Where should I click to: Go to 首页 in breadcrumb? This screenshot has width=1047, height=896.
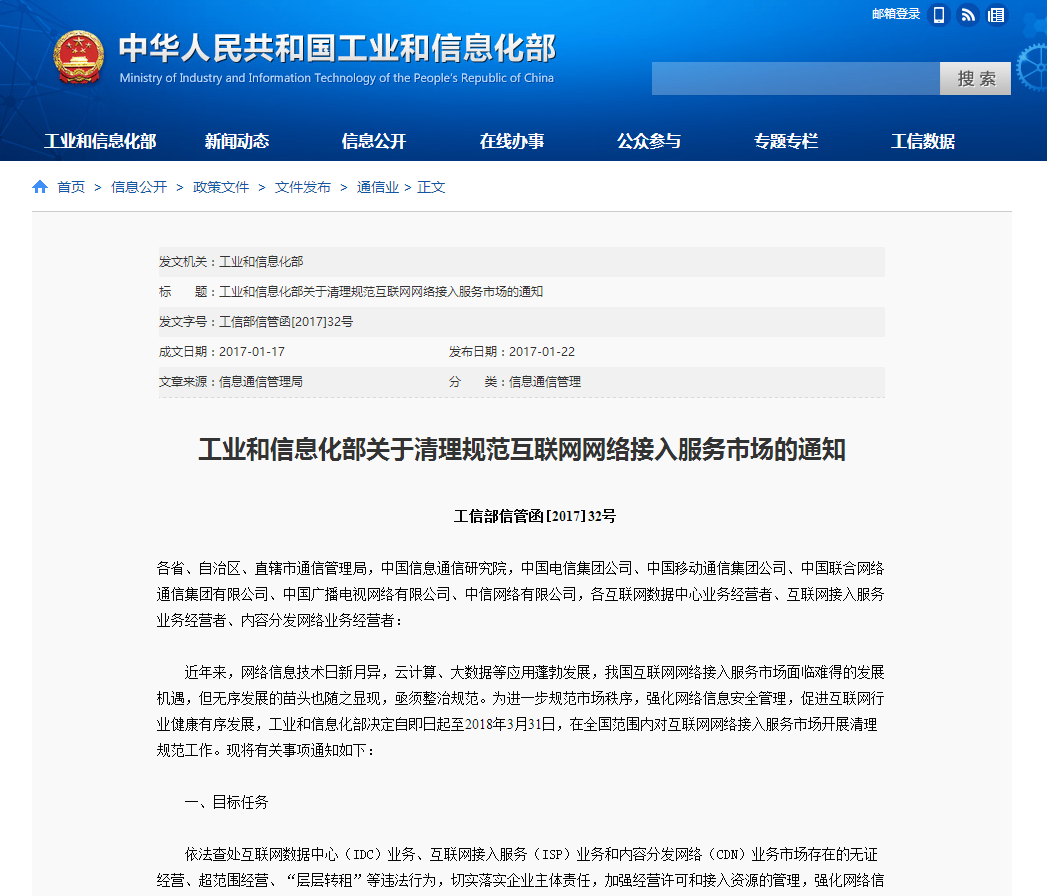[x=71, y=187]
